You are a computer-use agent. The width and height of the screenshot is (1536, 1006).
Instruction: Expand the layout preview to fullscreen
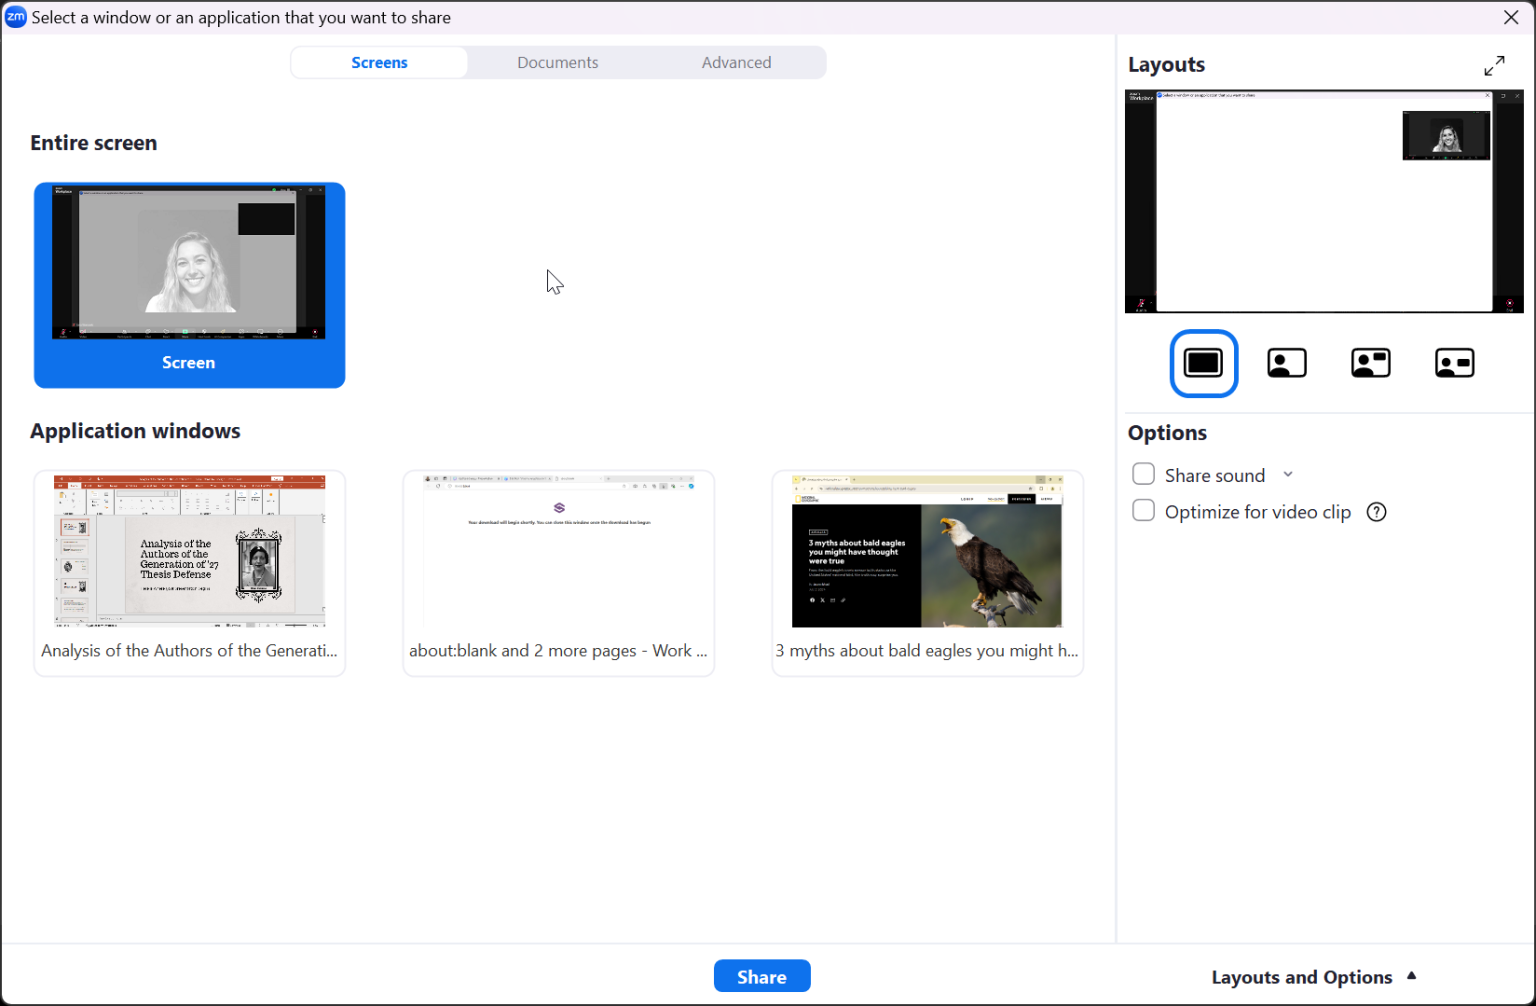tap(1495, 64)
